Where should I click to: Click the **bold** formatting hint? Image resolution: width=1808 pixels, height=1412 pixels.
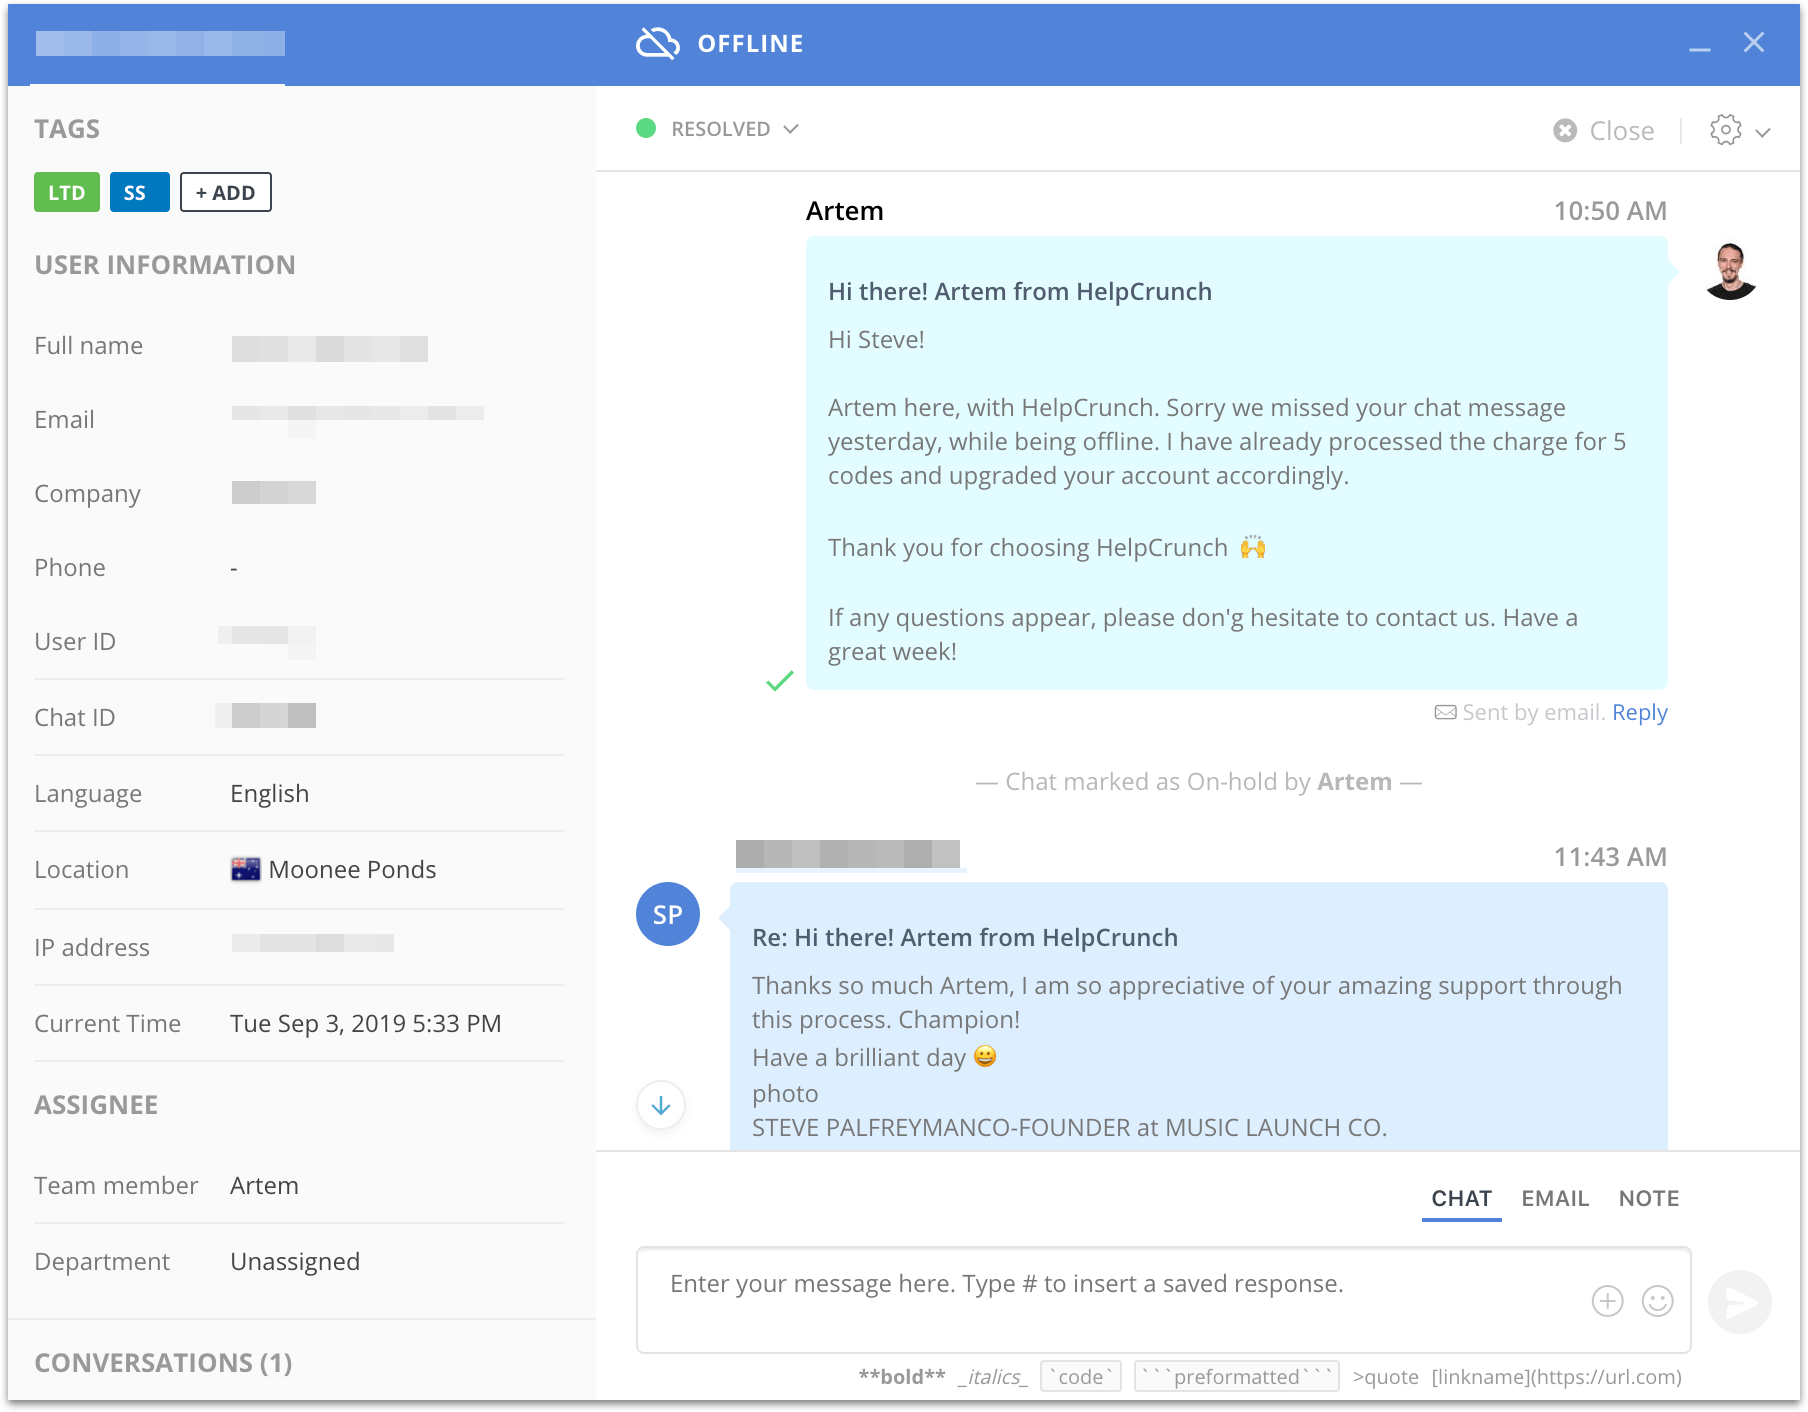902,1377
